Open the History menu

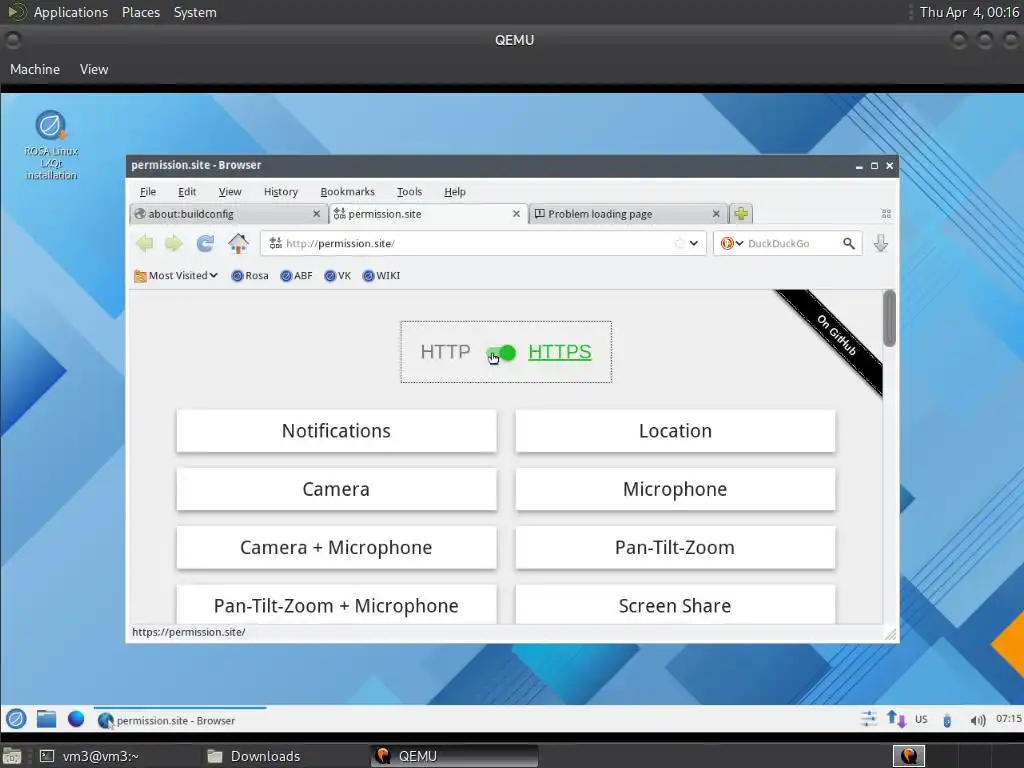[x=281, y=191]
